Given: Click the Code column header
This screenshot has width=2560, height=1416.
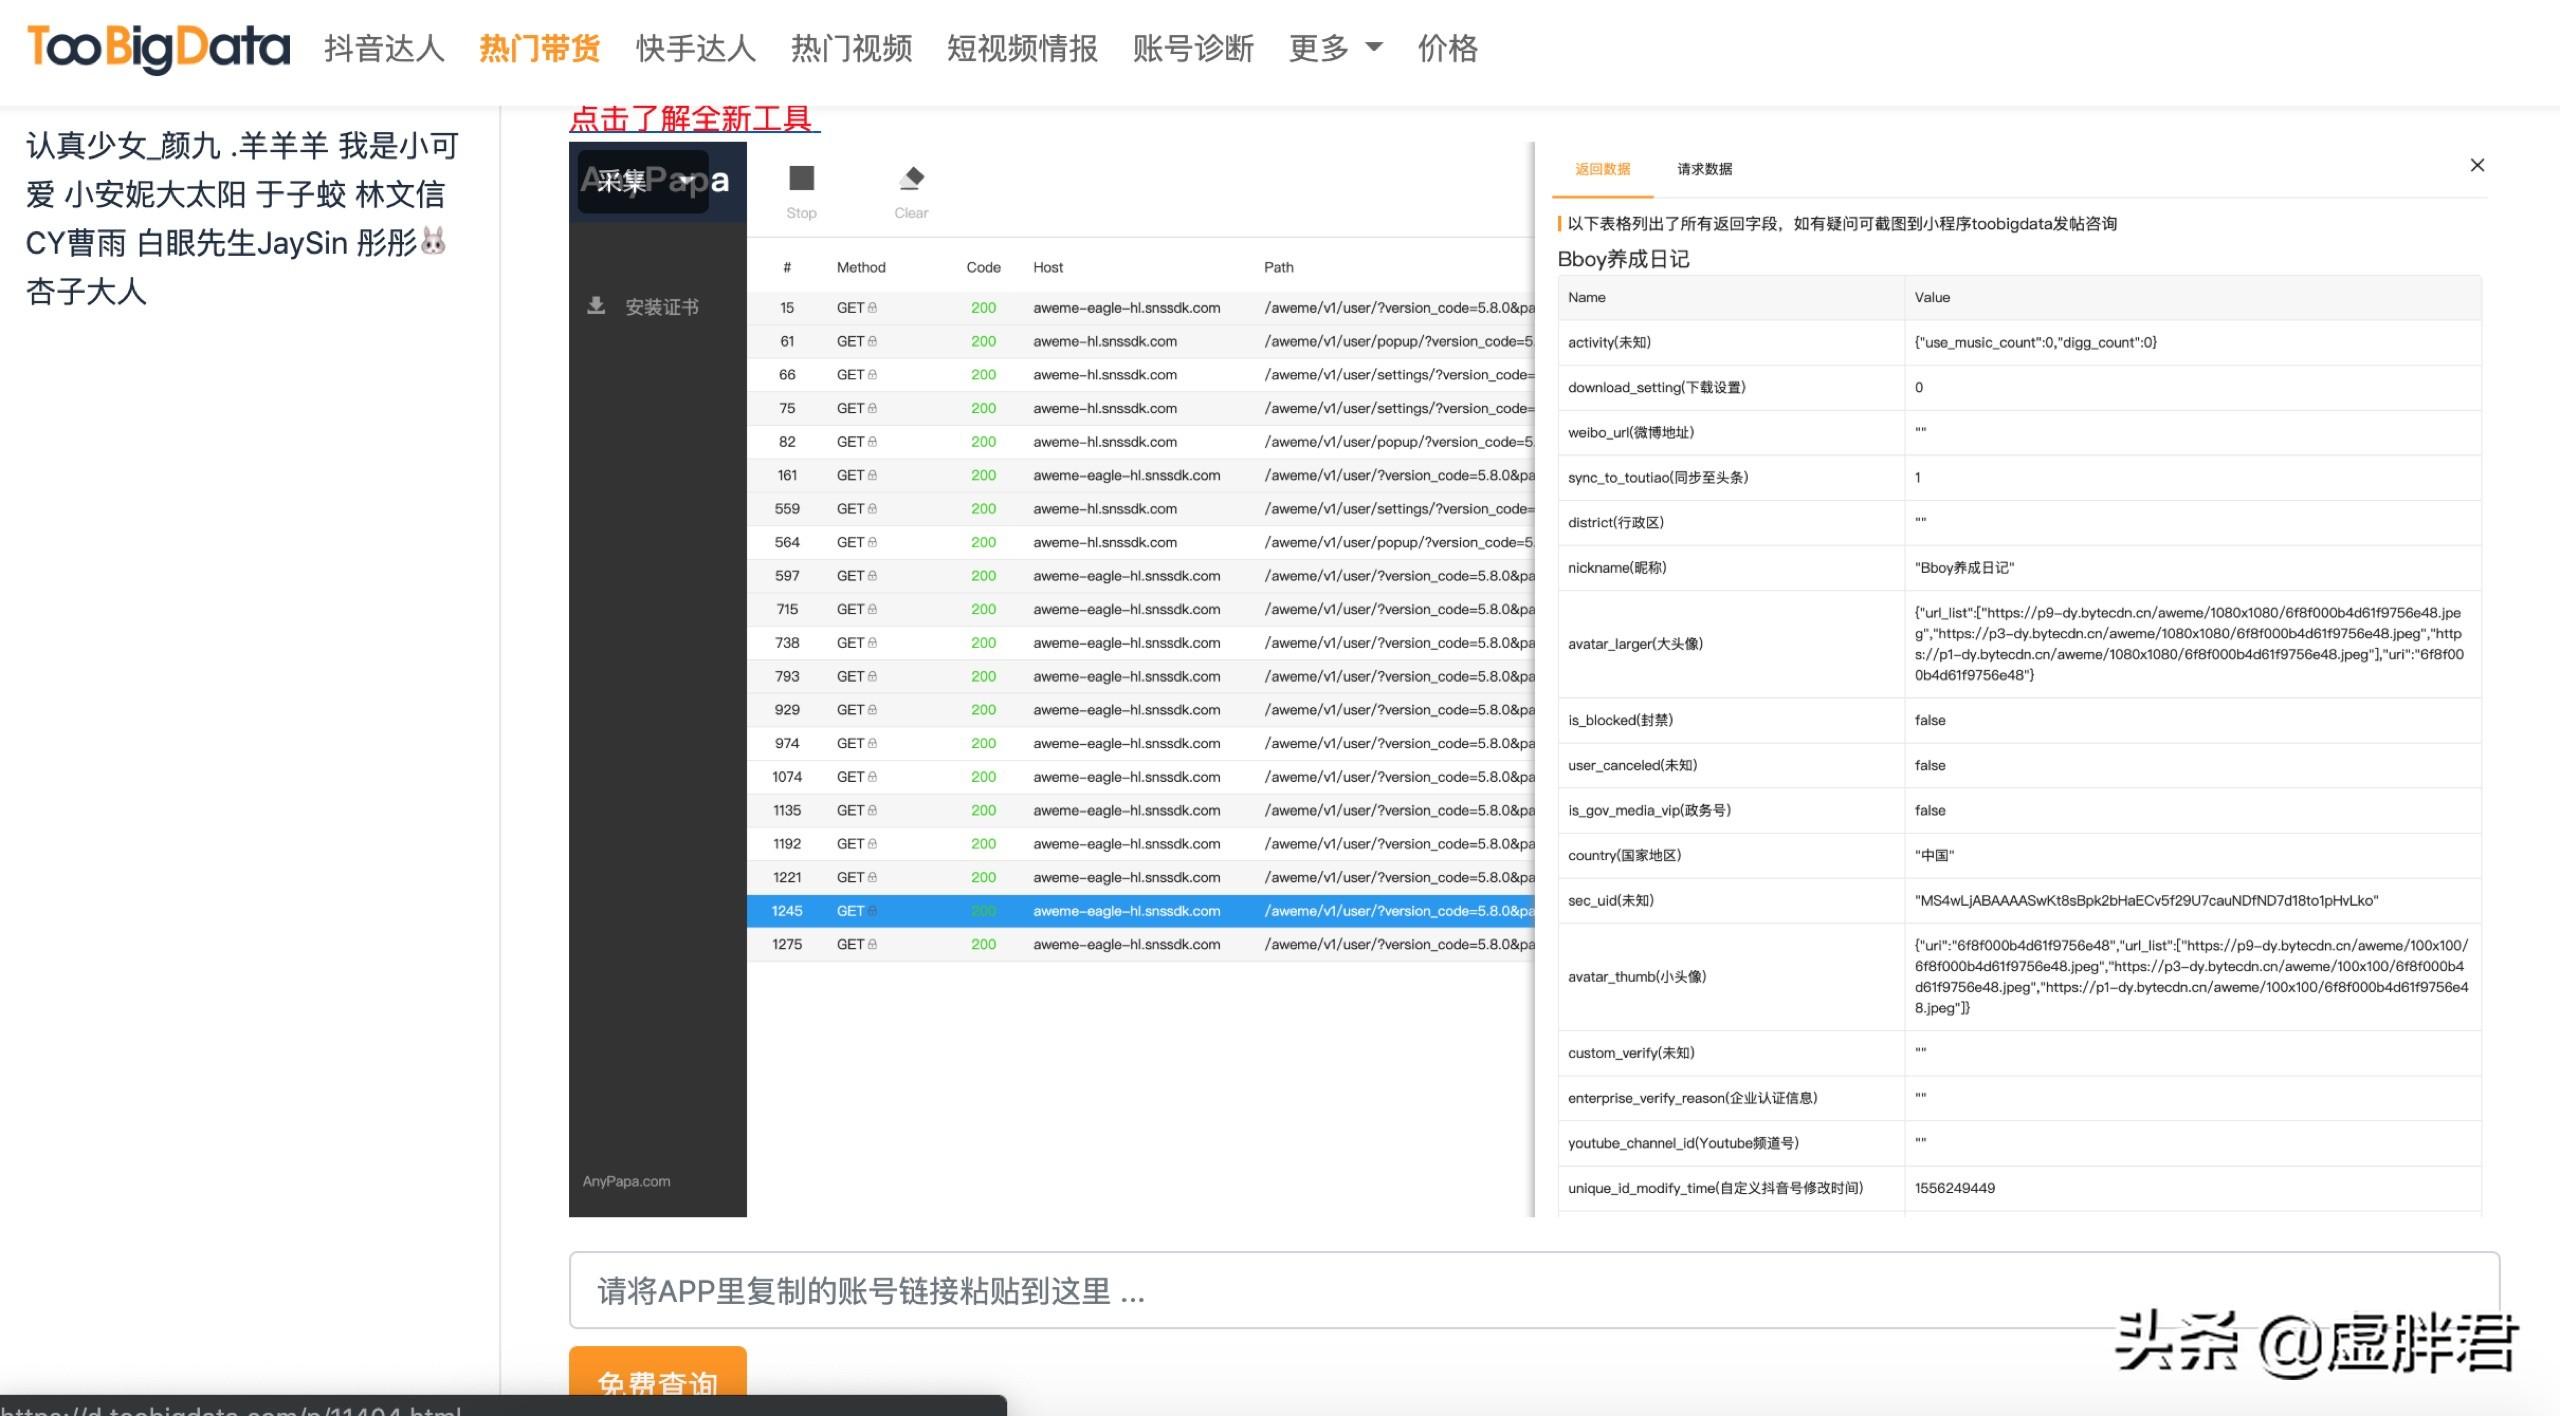Looking at the screenshot, I should [x=983, y=267].
